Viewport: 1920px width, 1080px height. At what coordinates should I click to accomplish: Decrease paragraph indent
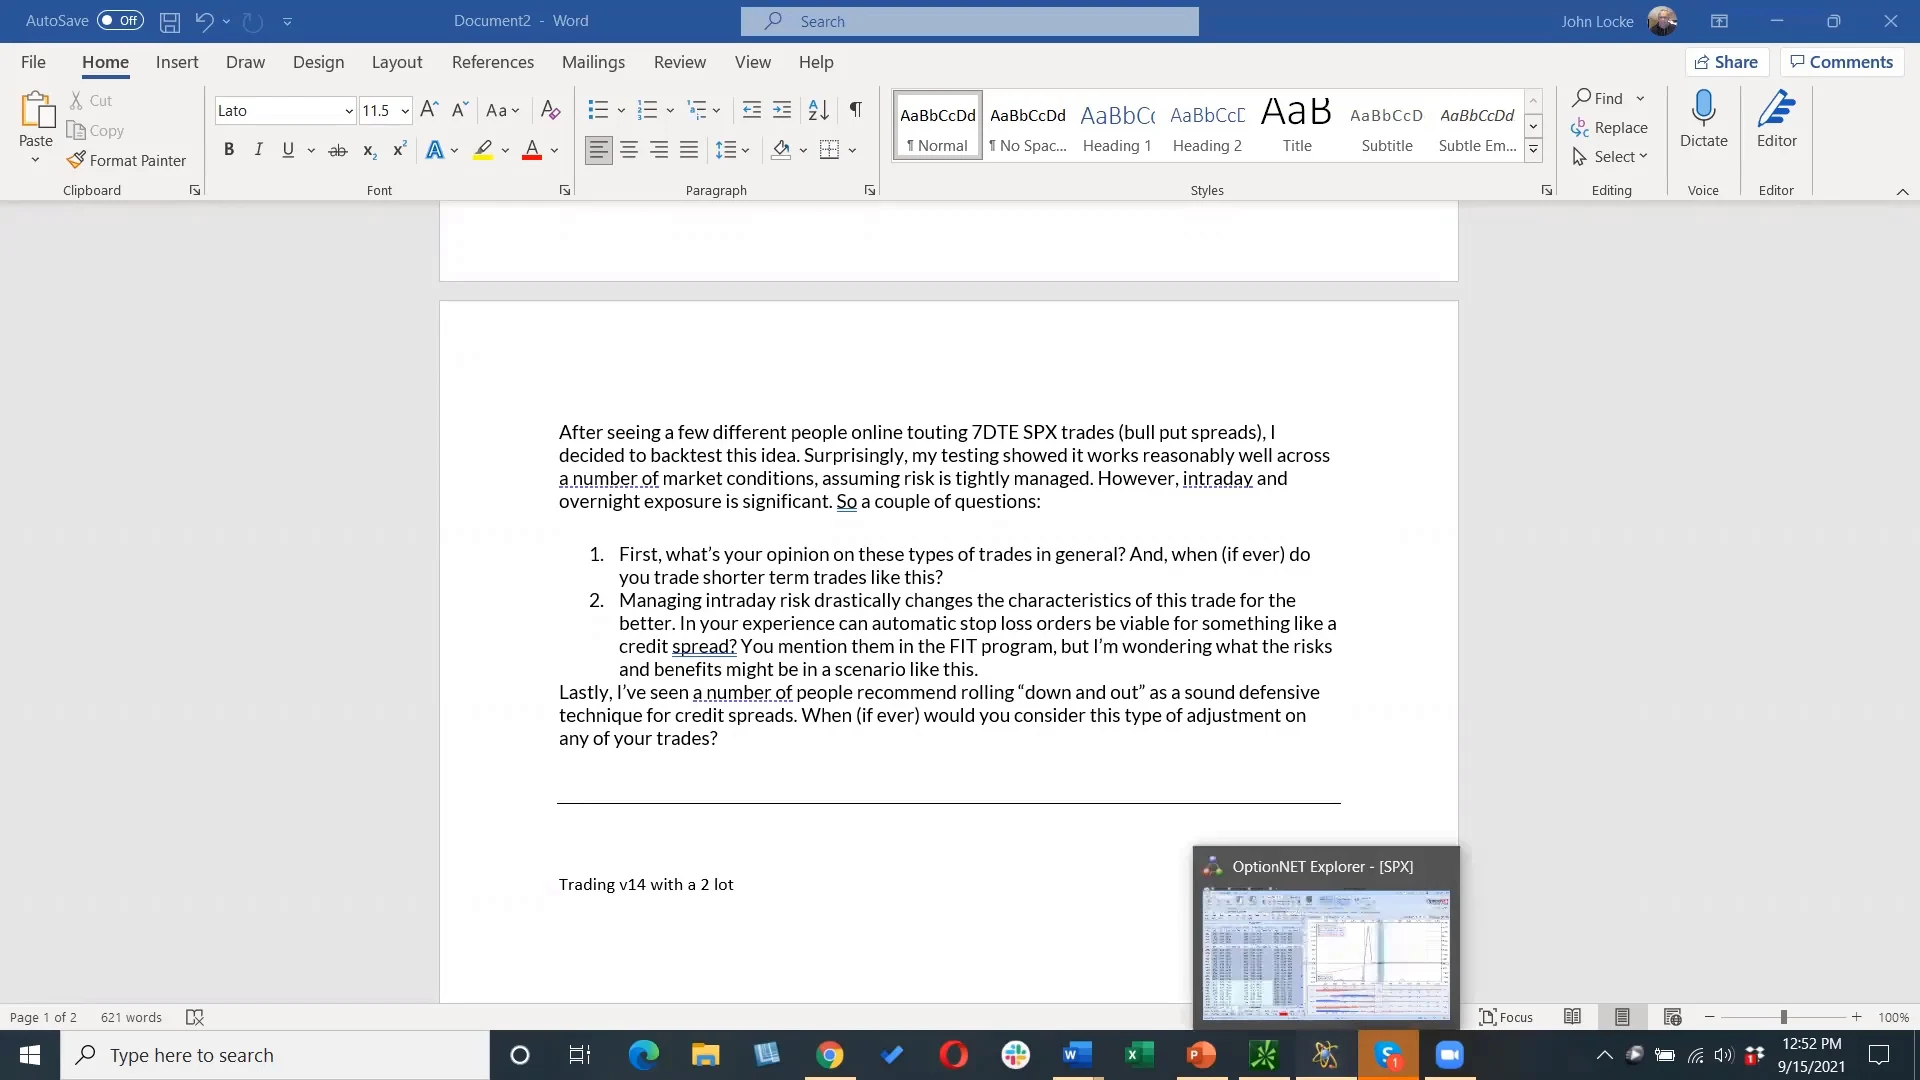pos(752,110)
